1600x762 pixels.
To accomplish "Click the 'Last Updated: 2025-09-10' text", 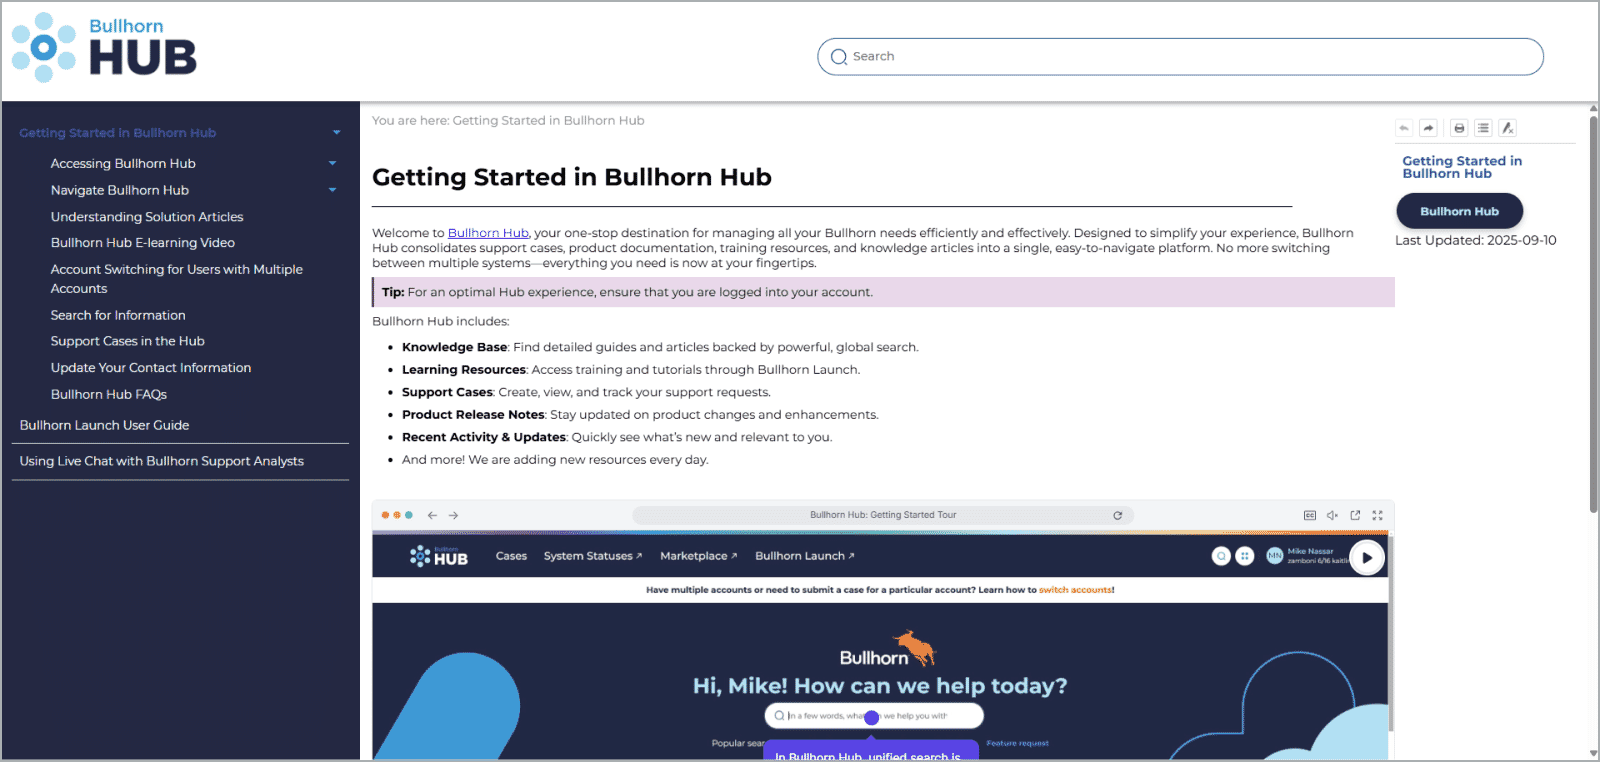I will coord(1476,240).
